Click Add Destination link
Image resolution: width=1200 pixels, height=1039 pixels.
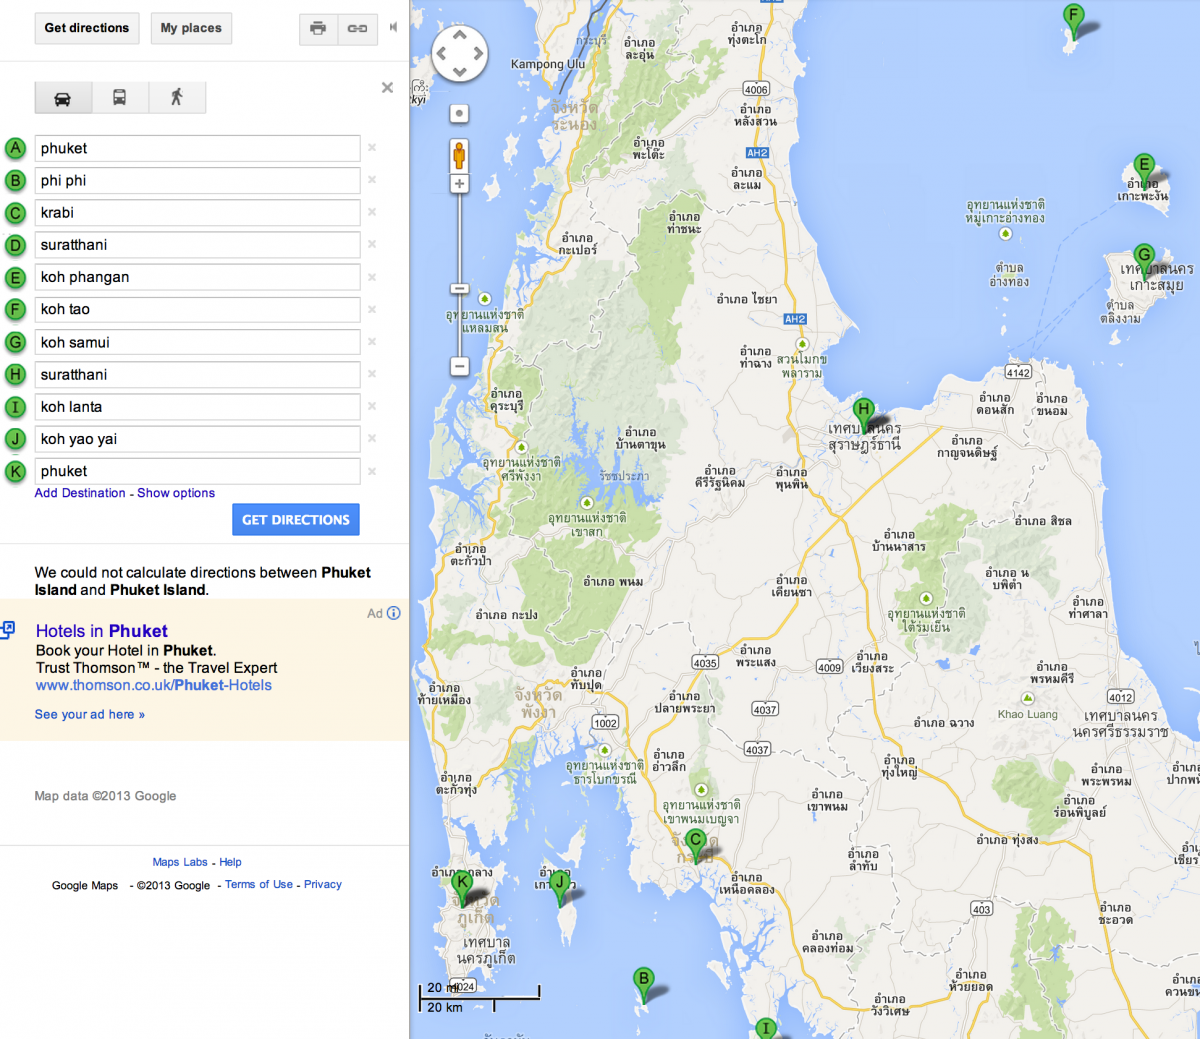tap(80, 493)
